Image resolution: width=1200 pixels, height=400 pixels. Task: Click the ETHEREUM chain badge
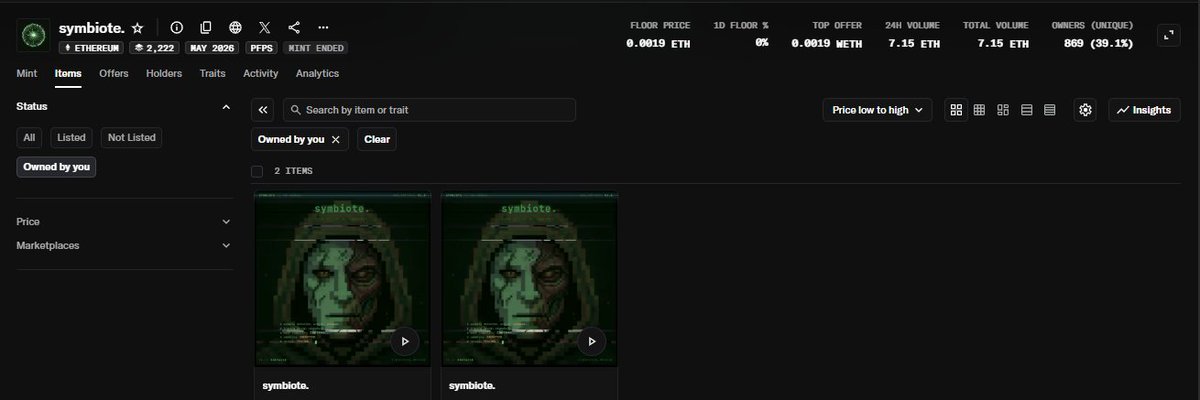point(90,47)
